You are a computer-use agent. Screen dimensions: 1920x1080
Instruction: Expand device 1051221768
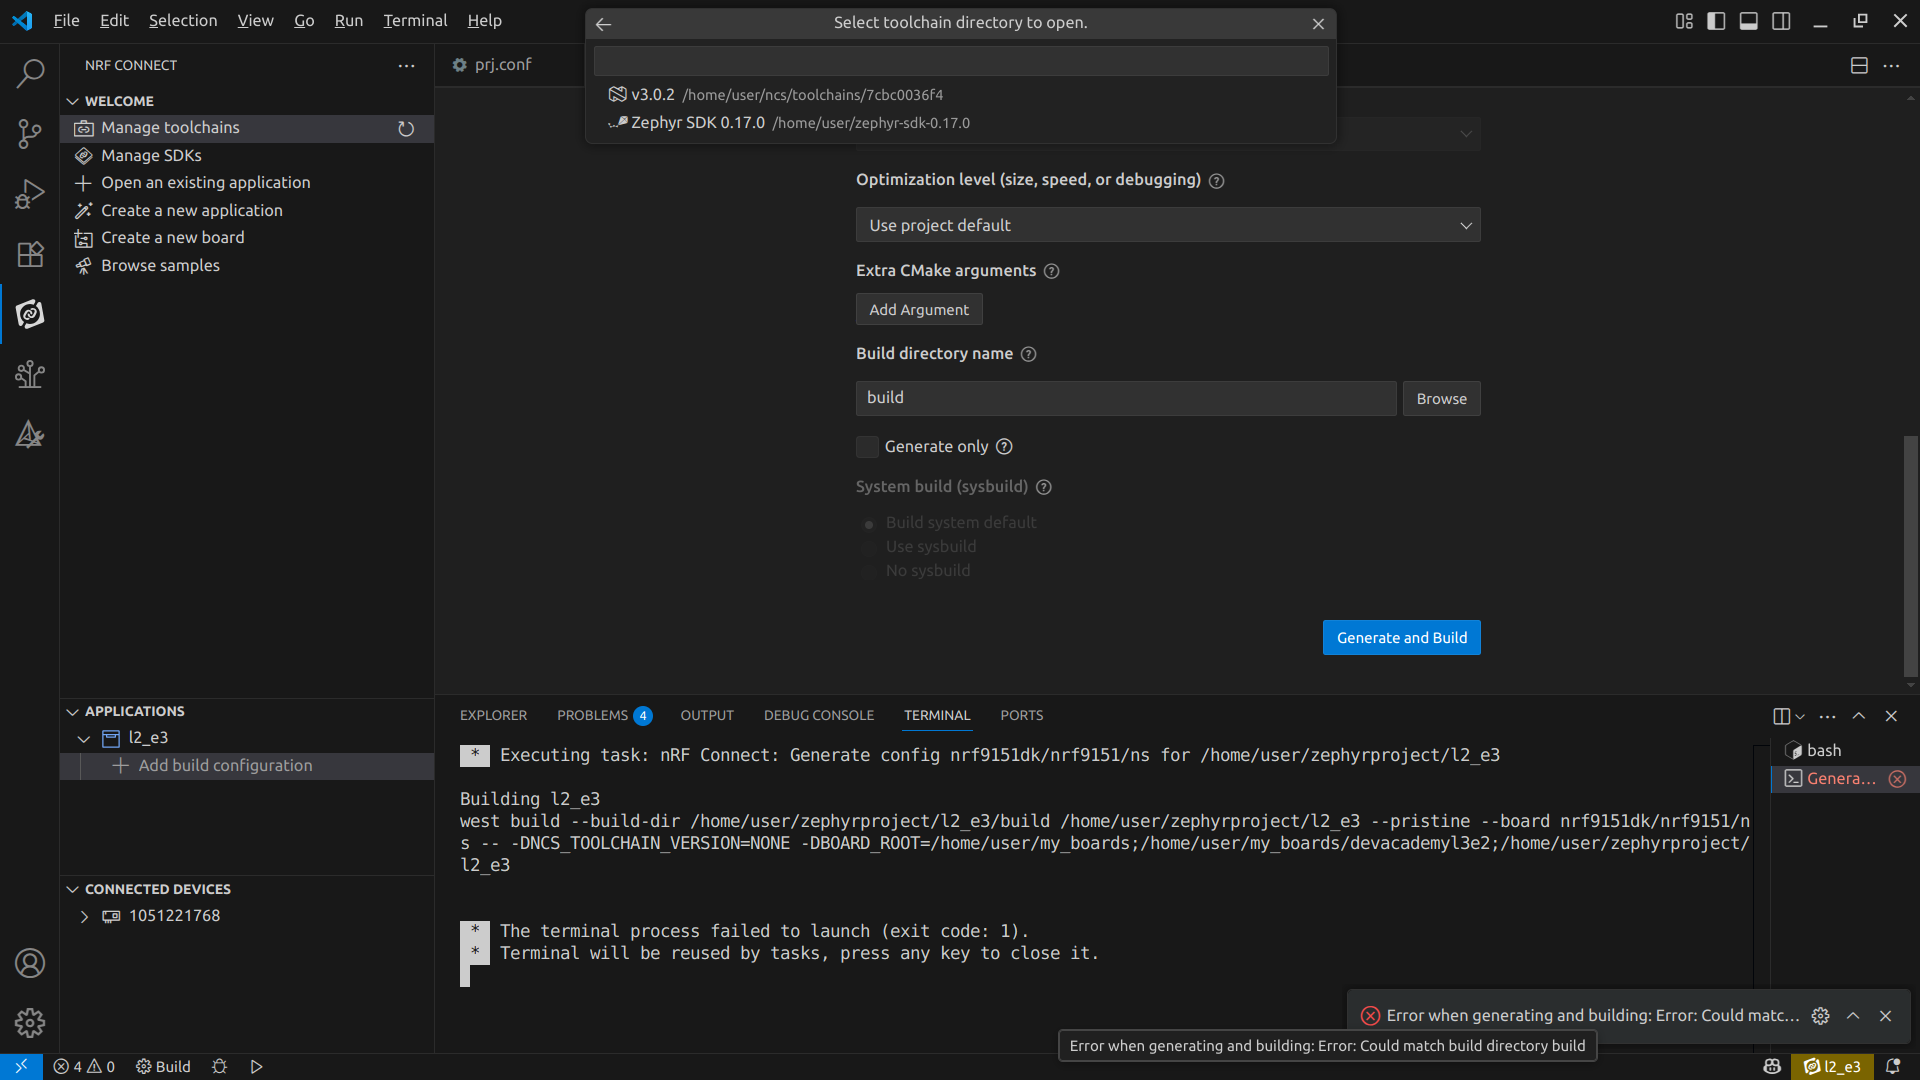click(x=84, y=917)
